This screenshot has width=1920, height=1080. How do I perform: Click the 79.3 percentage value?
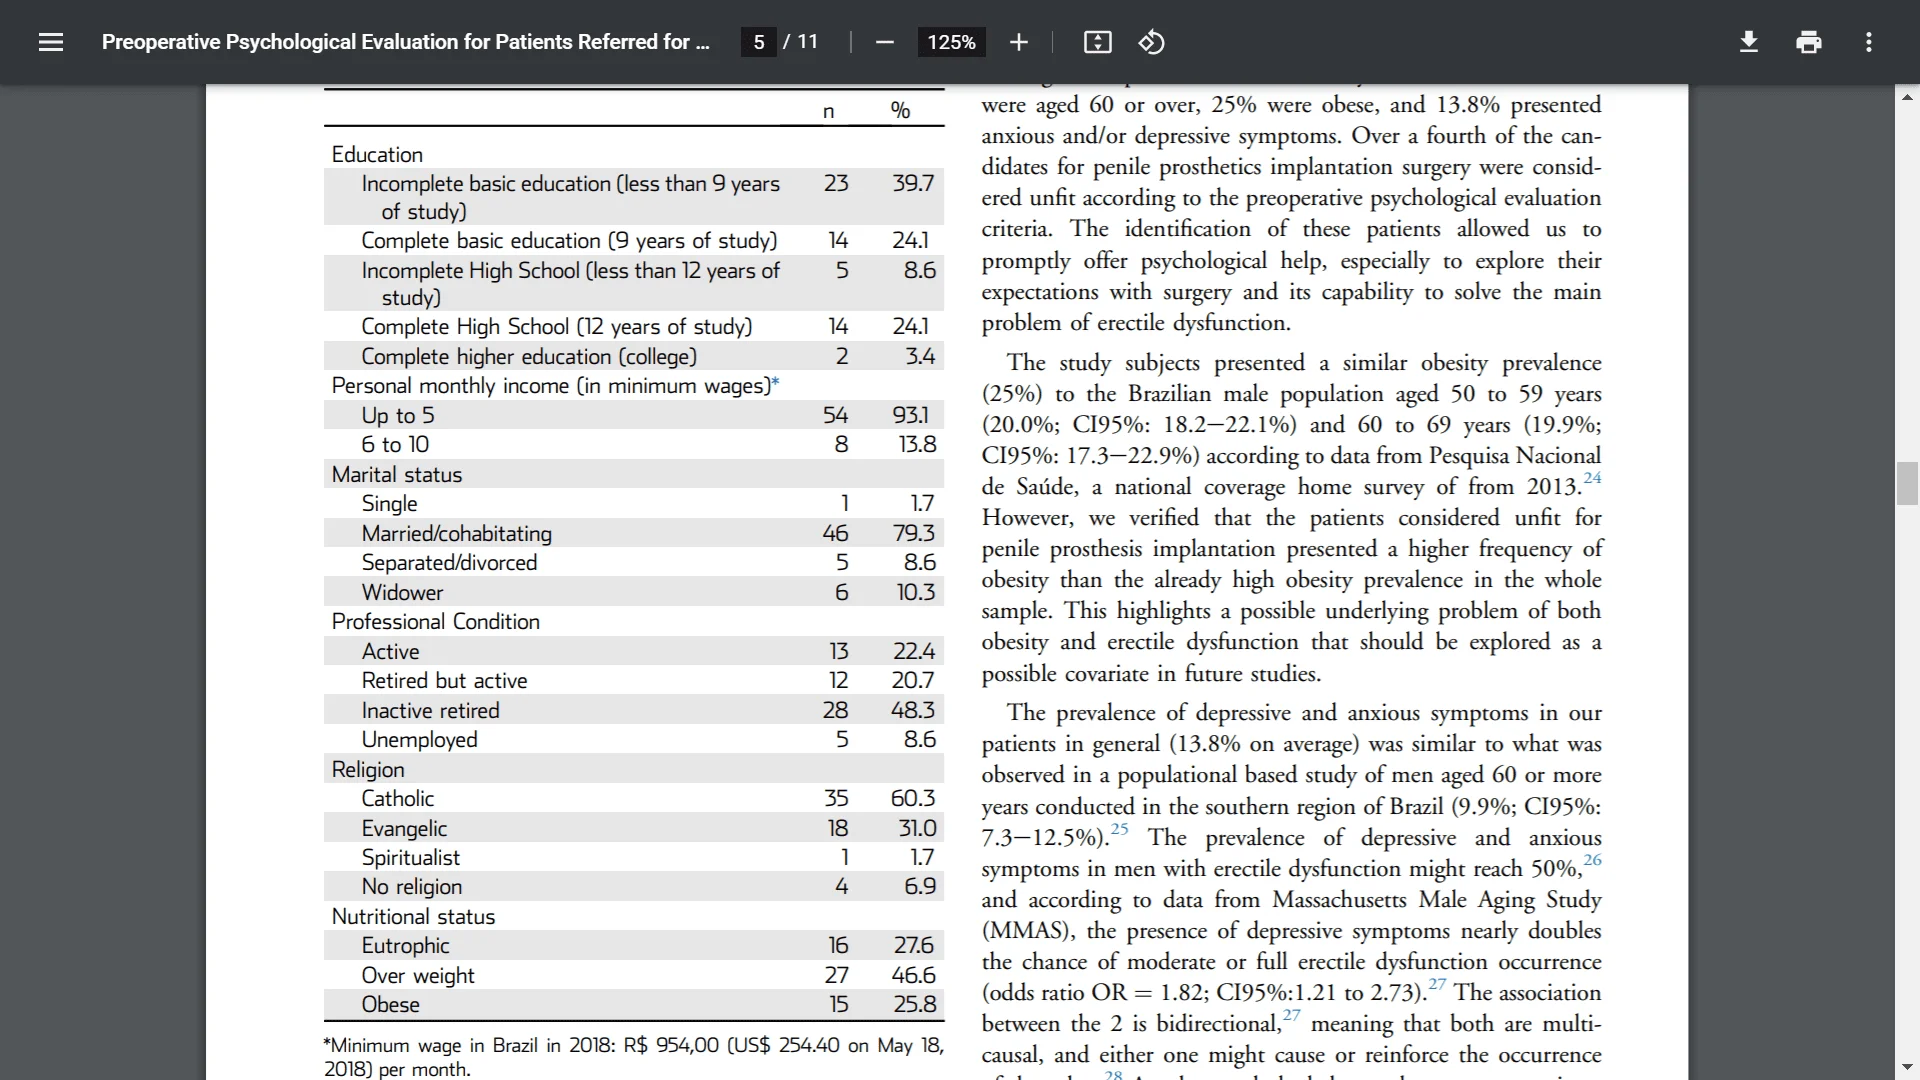coord(914,534)
